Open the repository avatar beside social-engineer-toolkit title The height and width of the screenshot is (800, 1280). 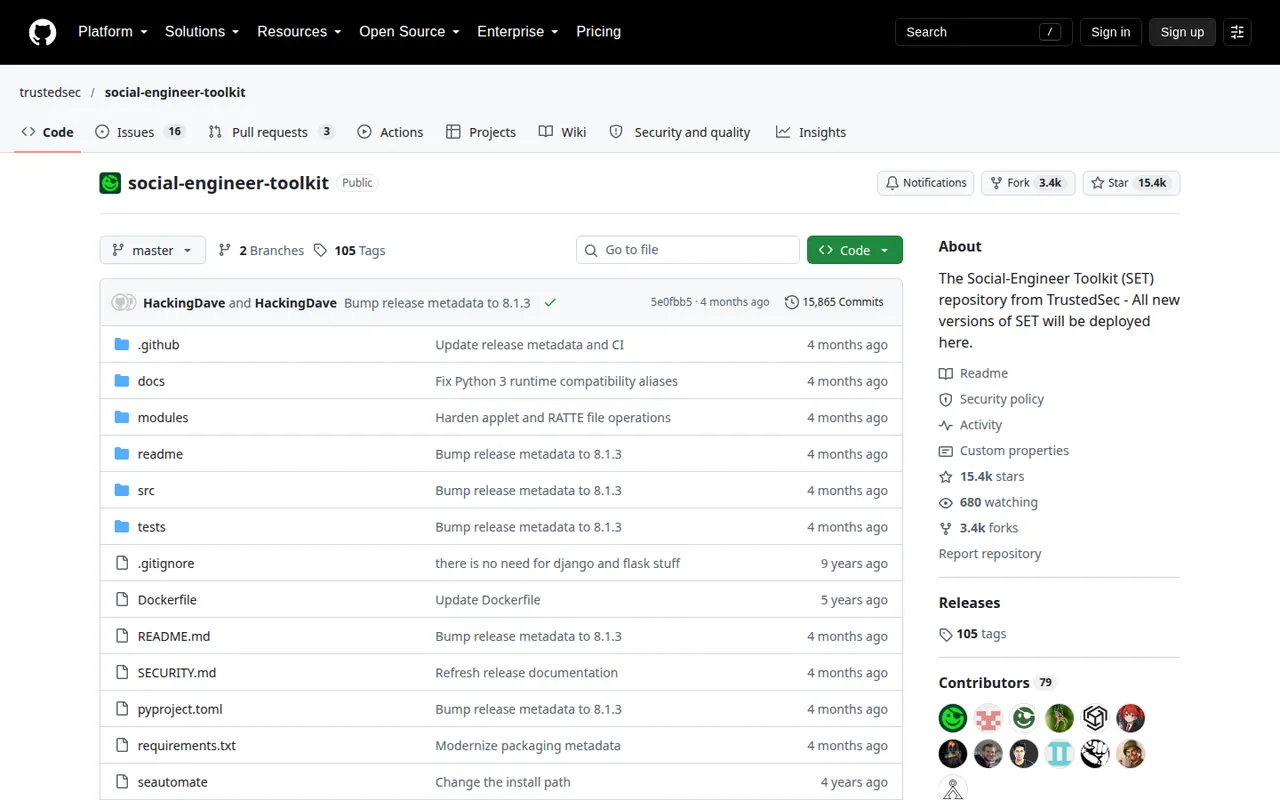pos(110,183)
